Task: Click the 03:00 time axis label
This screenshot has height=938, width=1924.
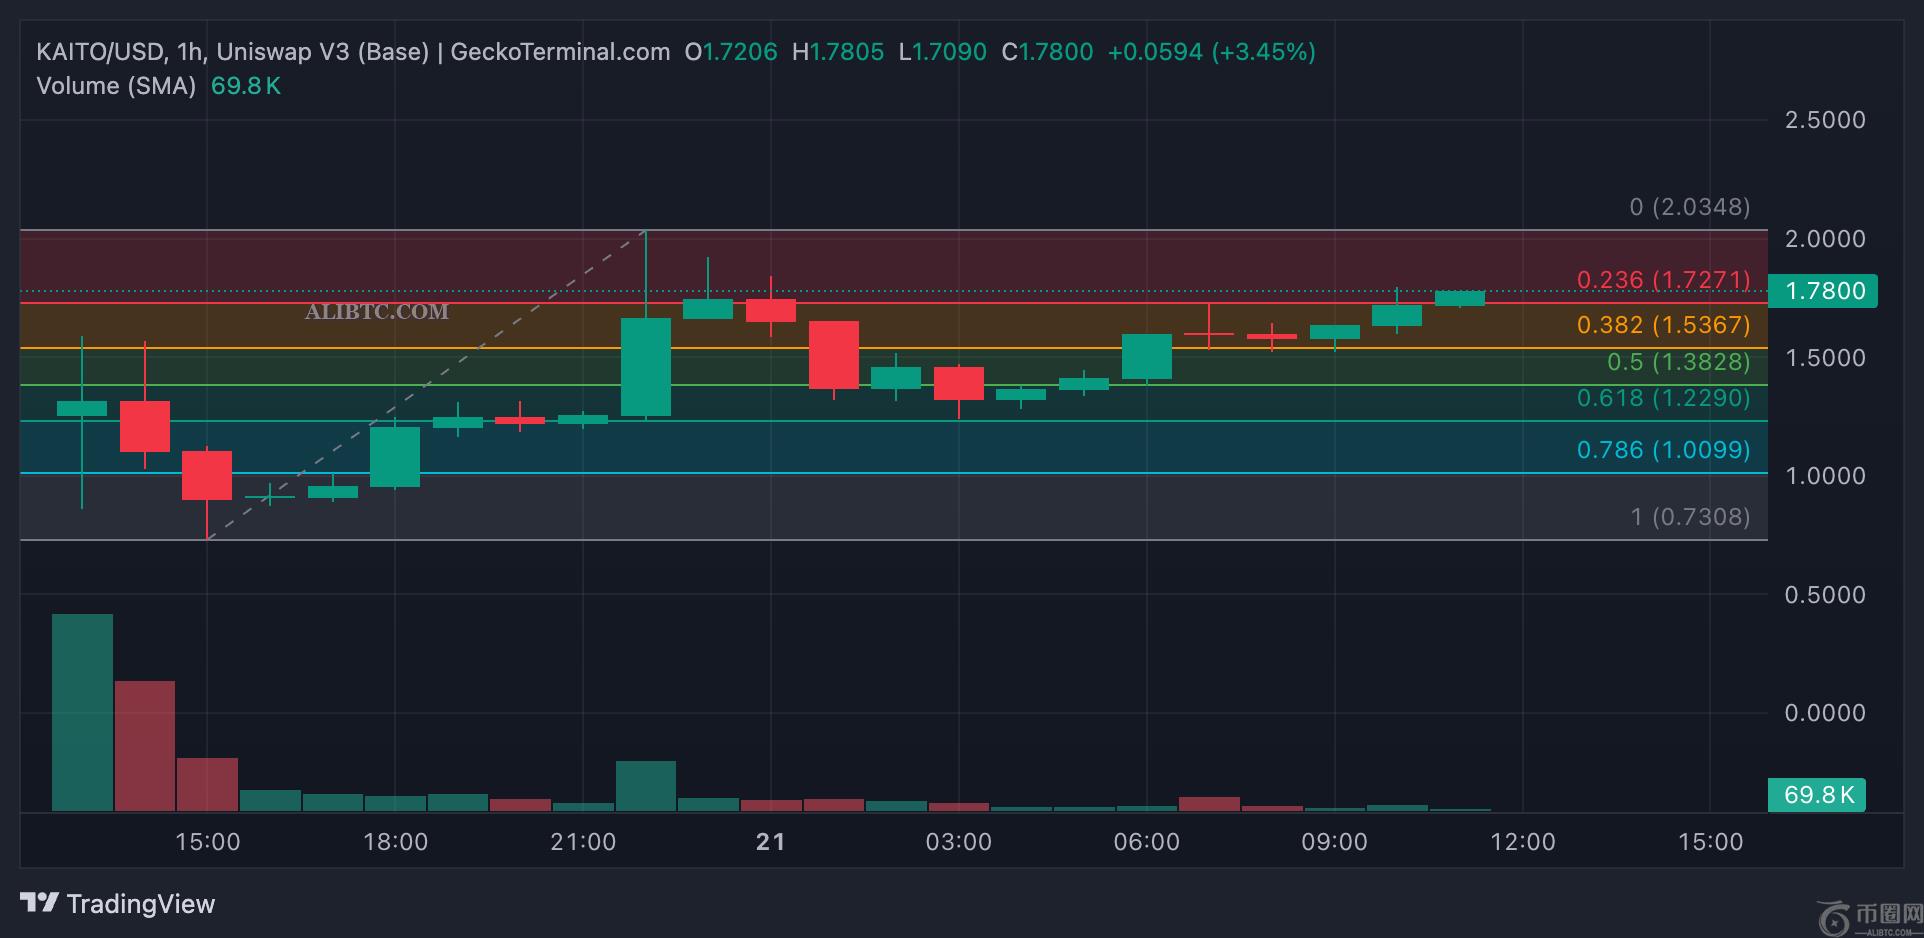Action: point(958,842)
